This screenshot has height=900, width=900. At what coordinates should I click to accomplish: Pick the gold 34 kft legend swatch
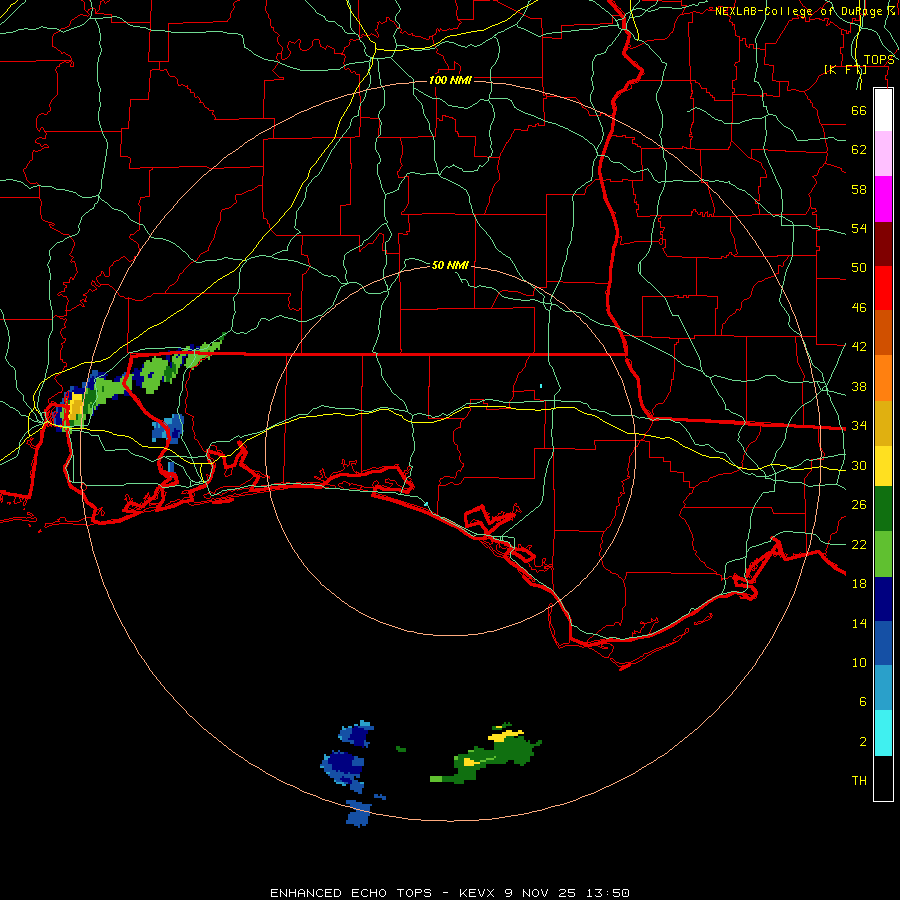(x=883, y=423)
